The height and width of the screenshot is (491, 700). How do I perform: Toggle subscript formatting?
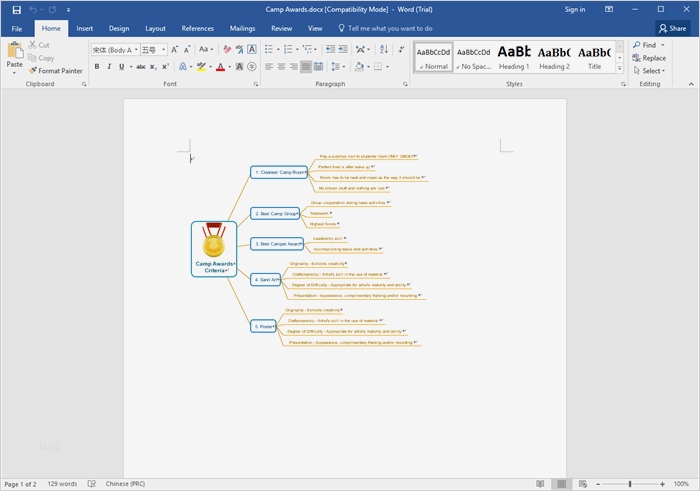coord(153,67)
